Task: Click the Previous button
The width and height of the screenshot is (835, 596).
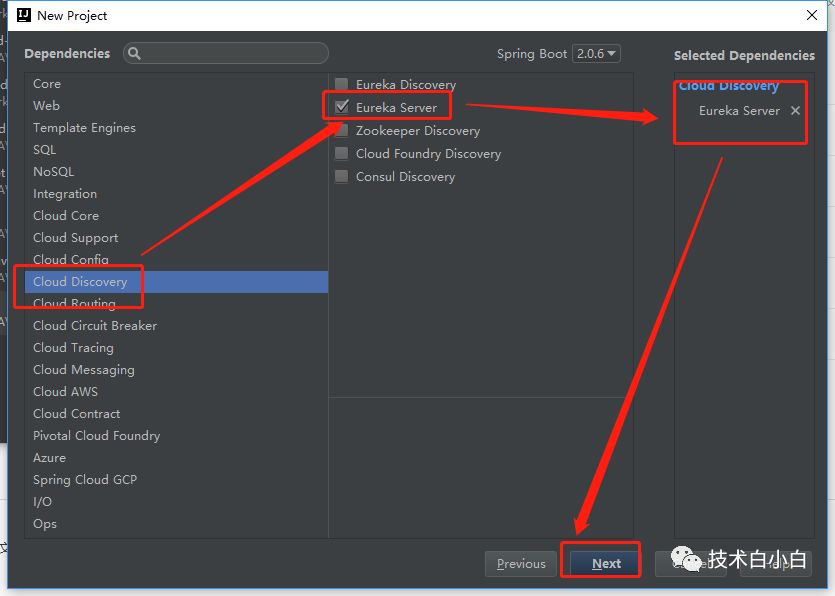Action: pyautogui.click(x=521, y=564)
